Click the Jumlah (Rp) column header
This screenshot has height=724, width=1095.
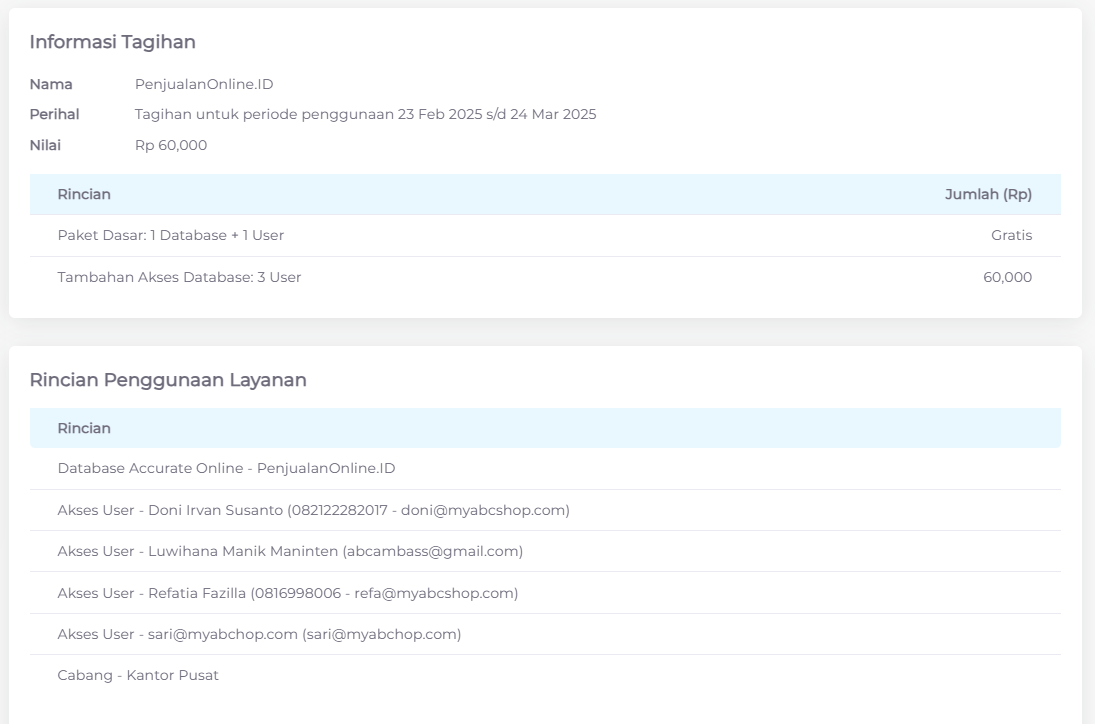click(x=987, y=194)
